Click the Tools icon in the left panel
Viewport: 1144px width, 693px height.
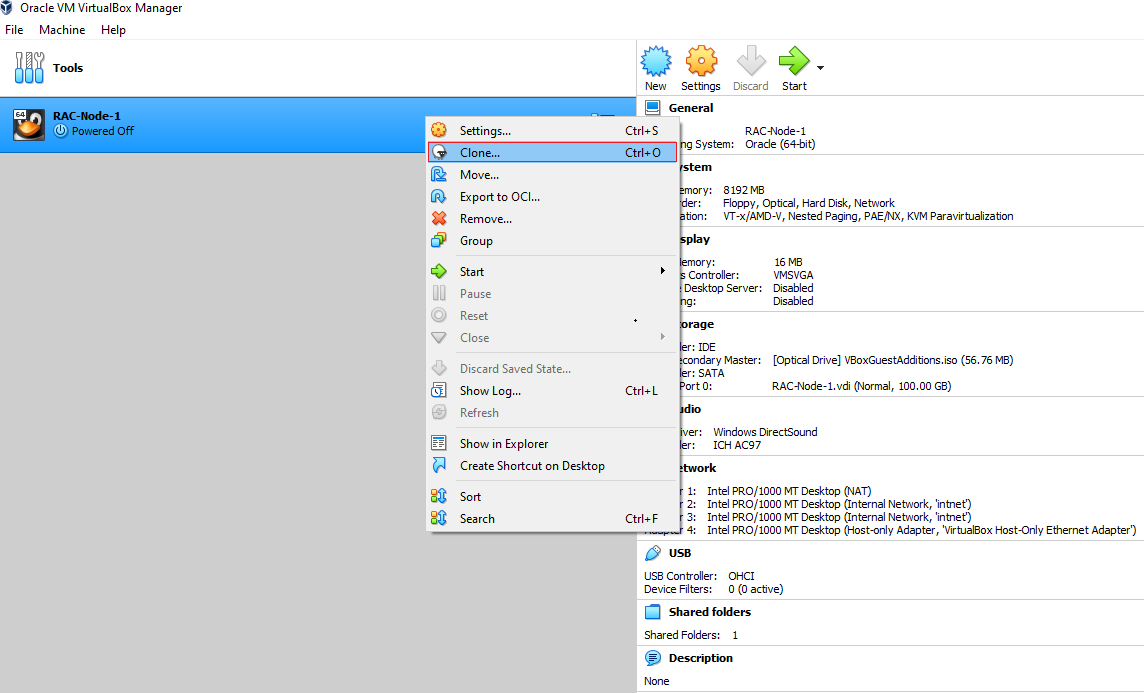tap(29, 68)
